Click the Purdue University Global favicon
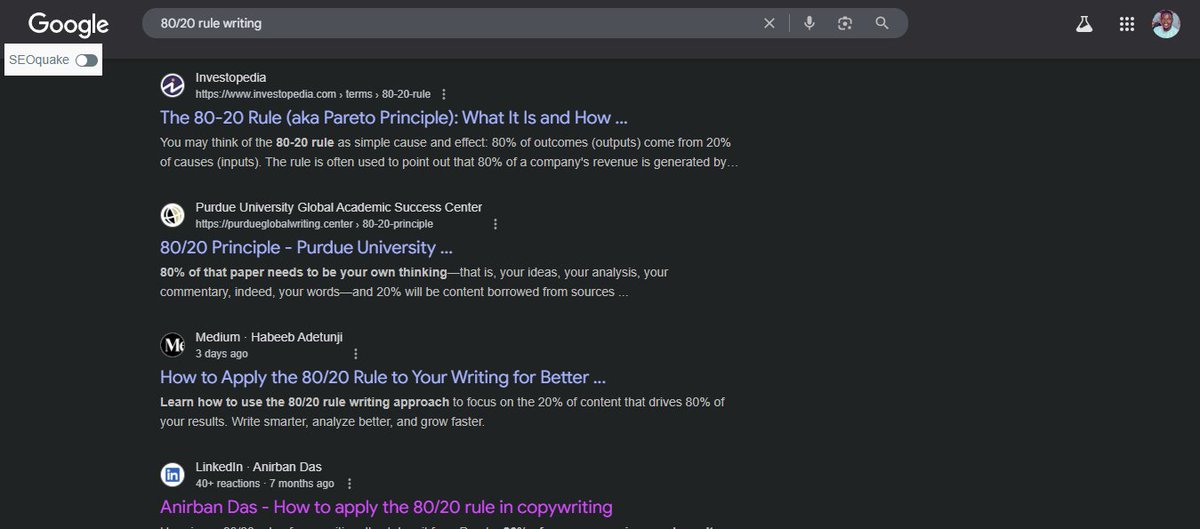Screen dimensions: 1200x529 (x=173, y=215)
